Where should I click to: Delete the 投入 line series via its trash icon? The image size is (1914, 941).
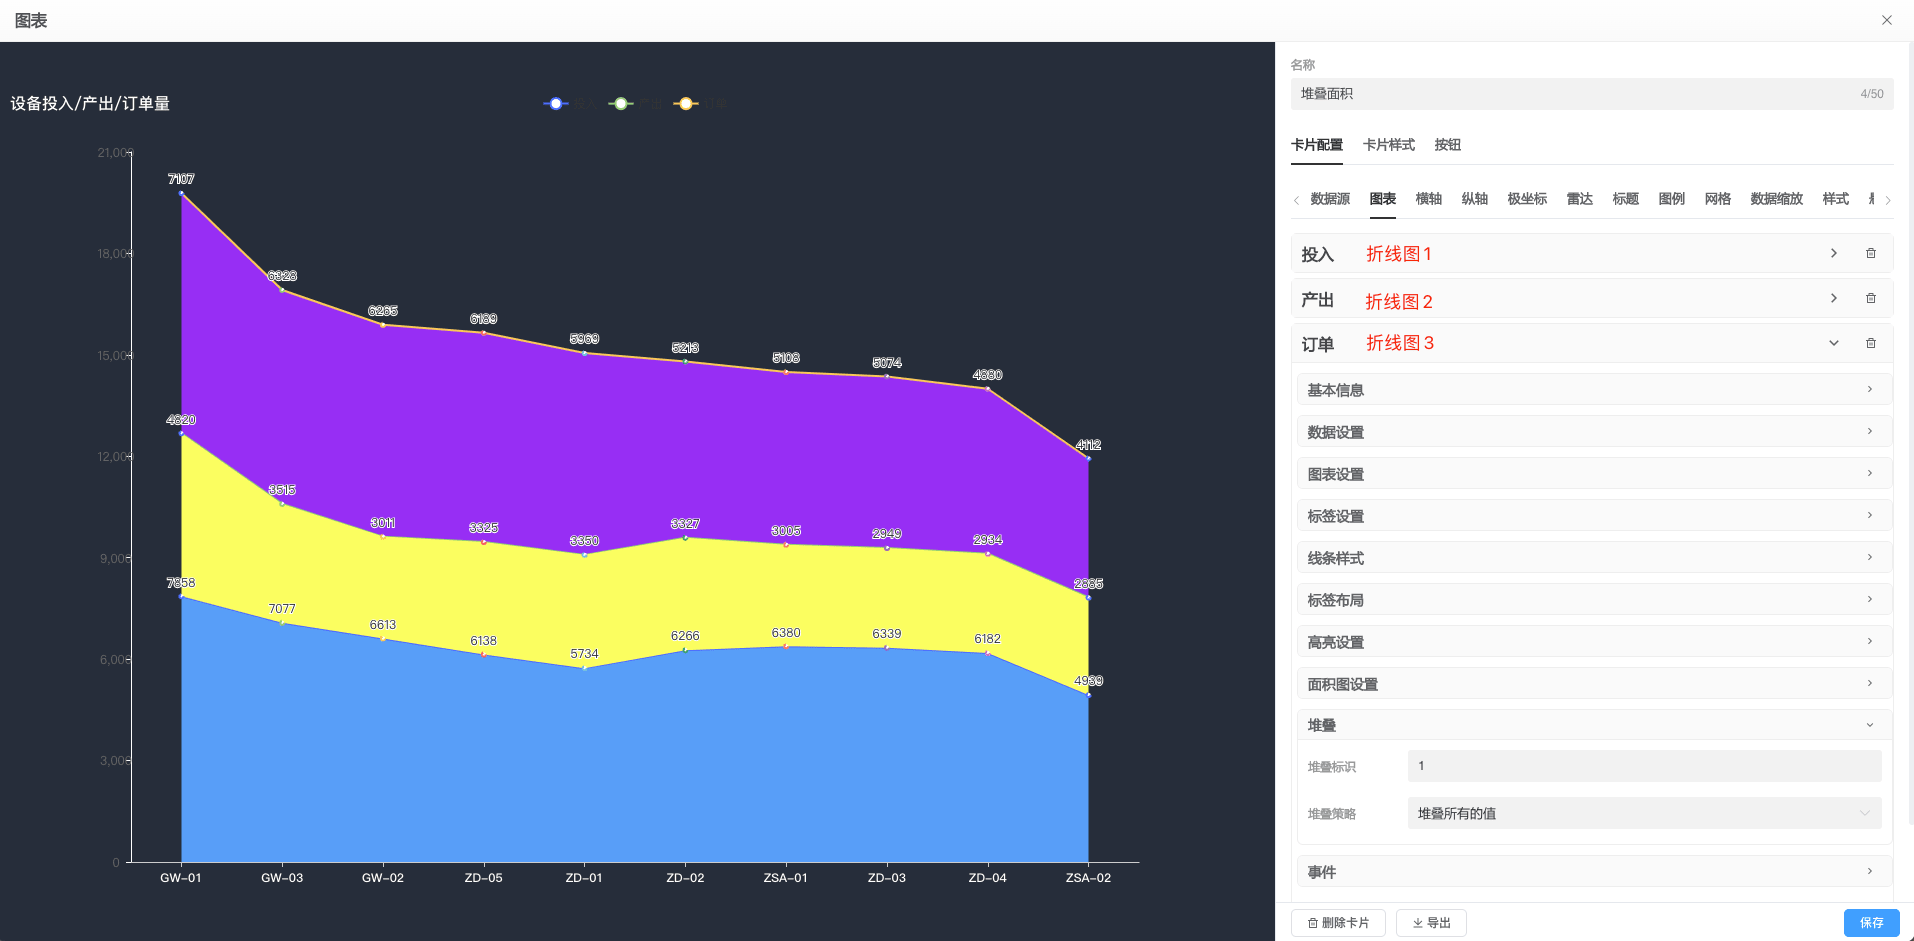click(x=1871, y=253)
